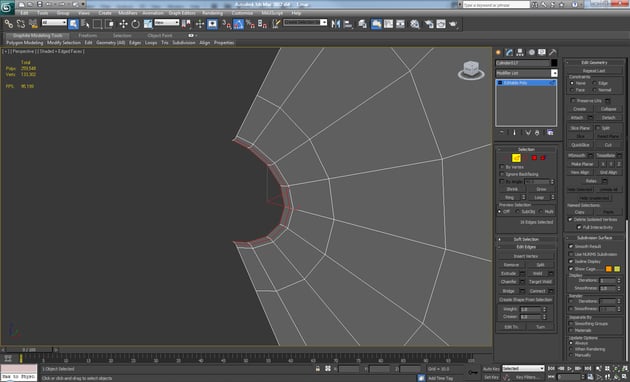Image resolution: width=630 pixels, height=382 pixels.
Task: Activate the Select and Move tool
Action: pyautogui.click(x=123, y=24)
